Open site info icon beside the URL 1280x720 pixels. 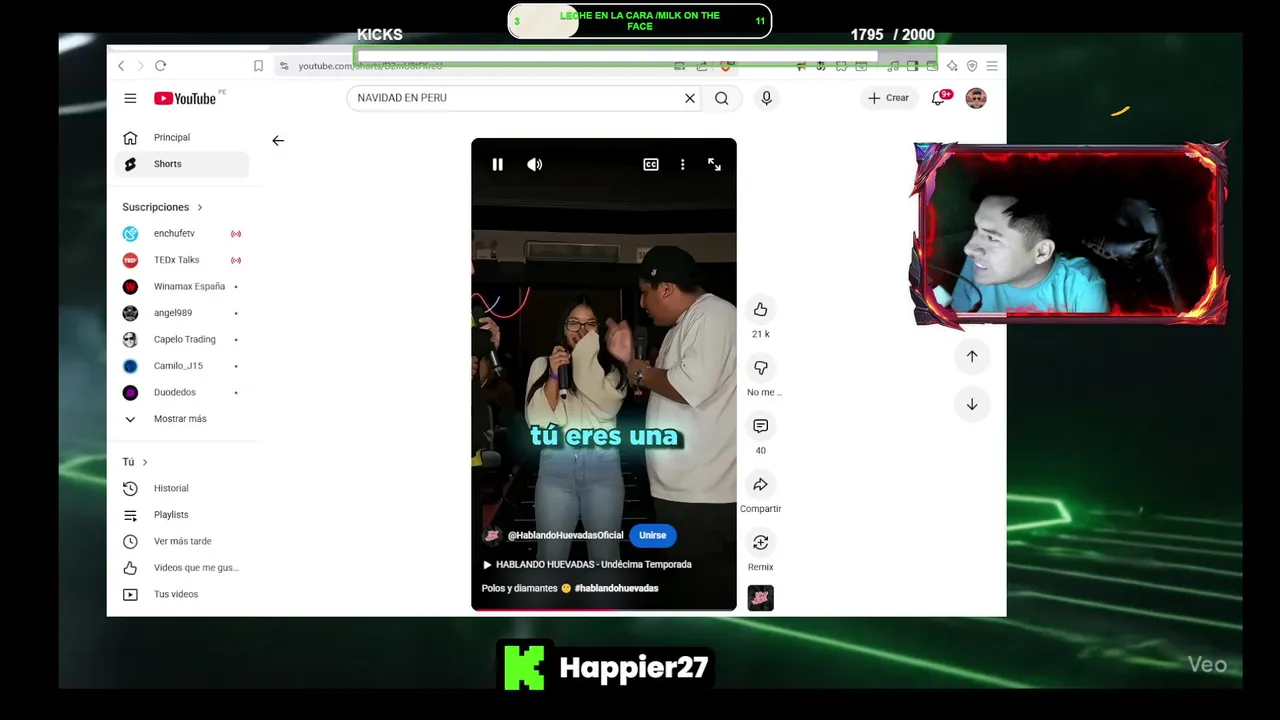point(284,66)
